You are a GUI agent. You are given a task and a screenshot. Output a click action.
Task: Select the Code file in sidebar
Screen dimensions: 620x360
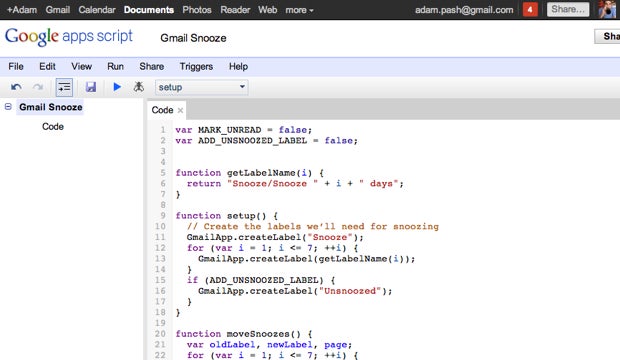click(53, 127)
